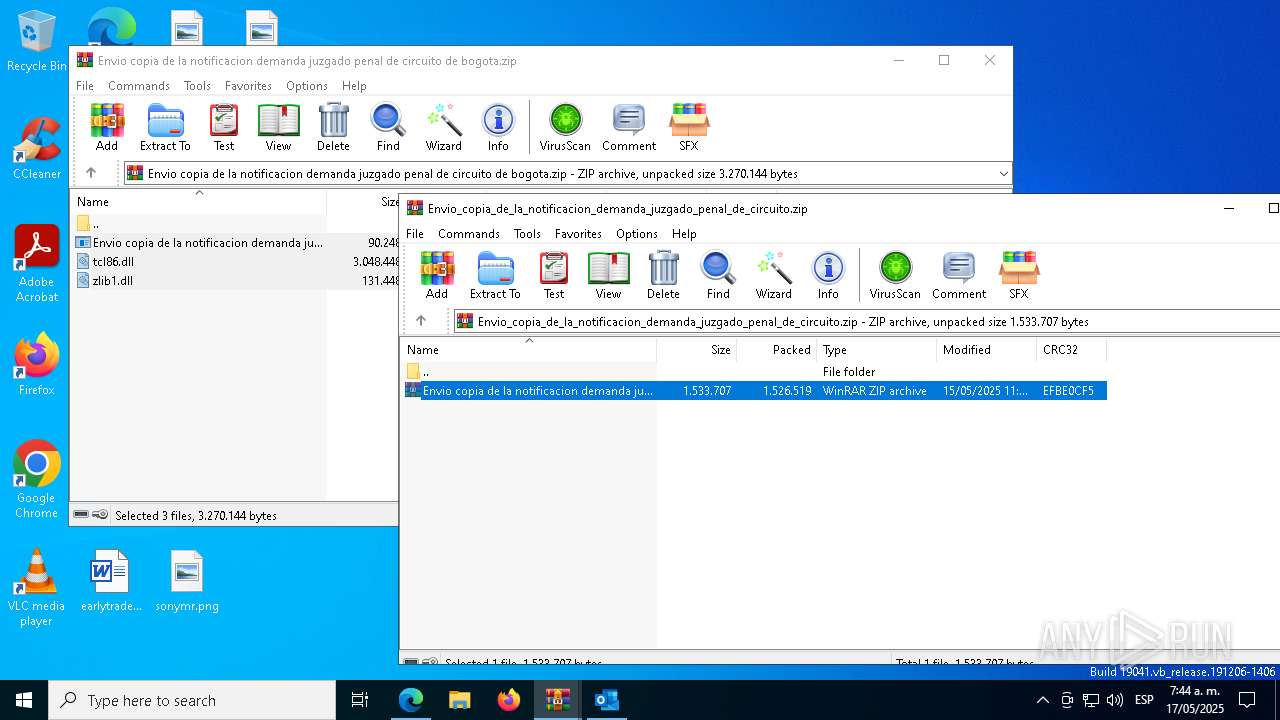
Task: Click Comment icon in back WinRAR window
Action: pos(629,127)
